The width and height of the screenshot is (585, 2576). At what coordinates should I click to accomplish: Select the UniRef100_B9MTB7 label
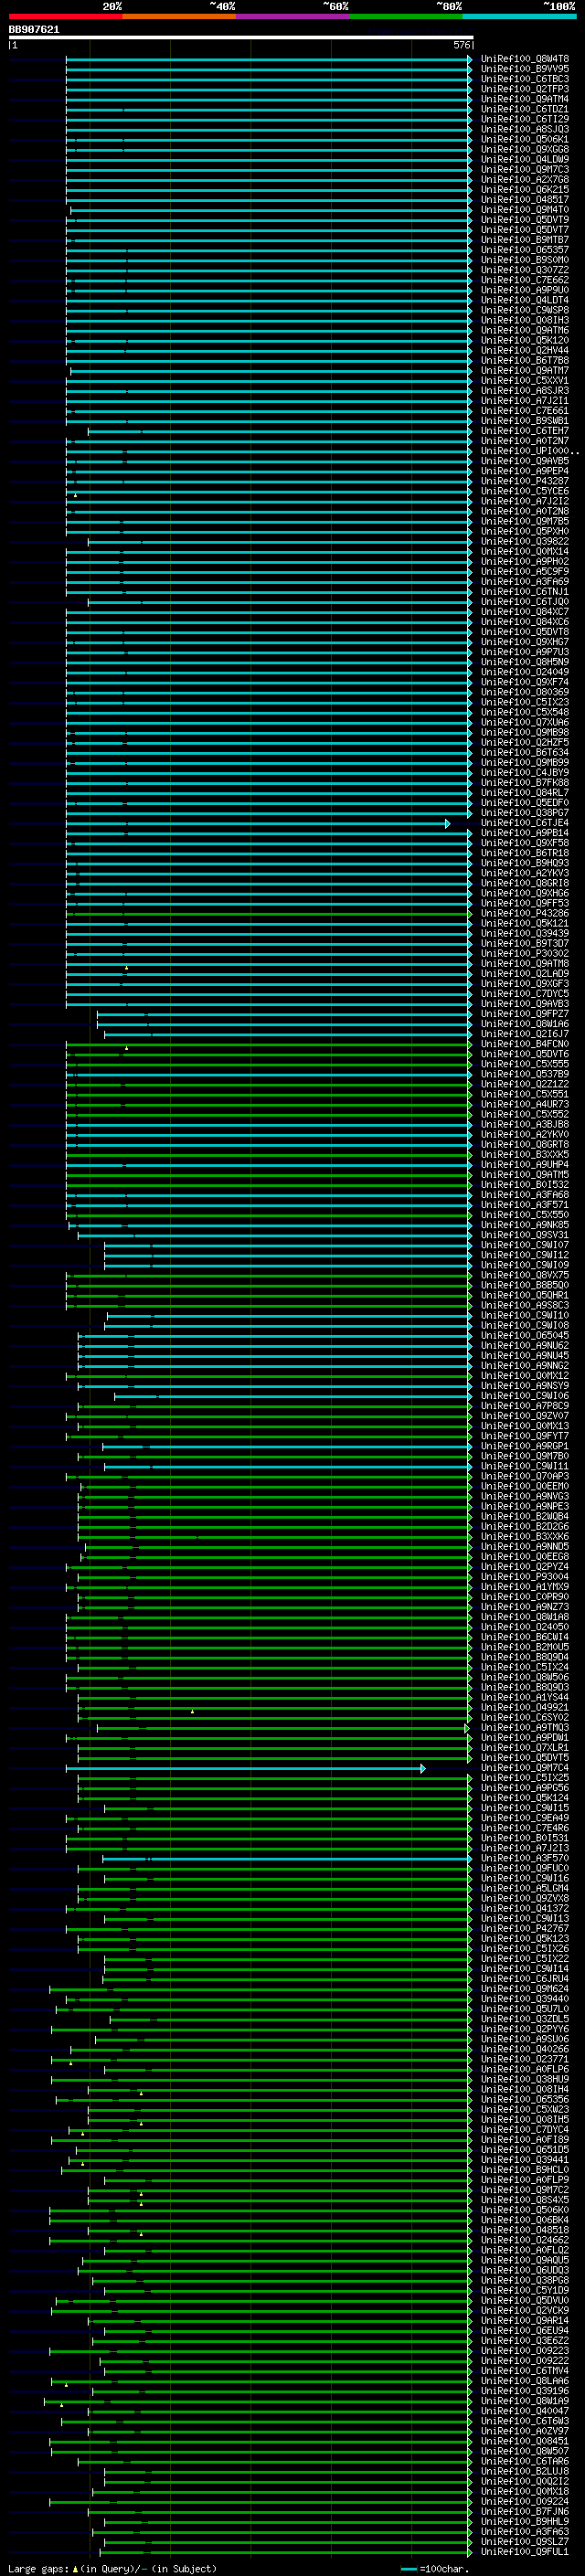[x=525, y=239]
